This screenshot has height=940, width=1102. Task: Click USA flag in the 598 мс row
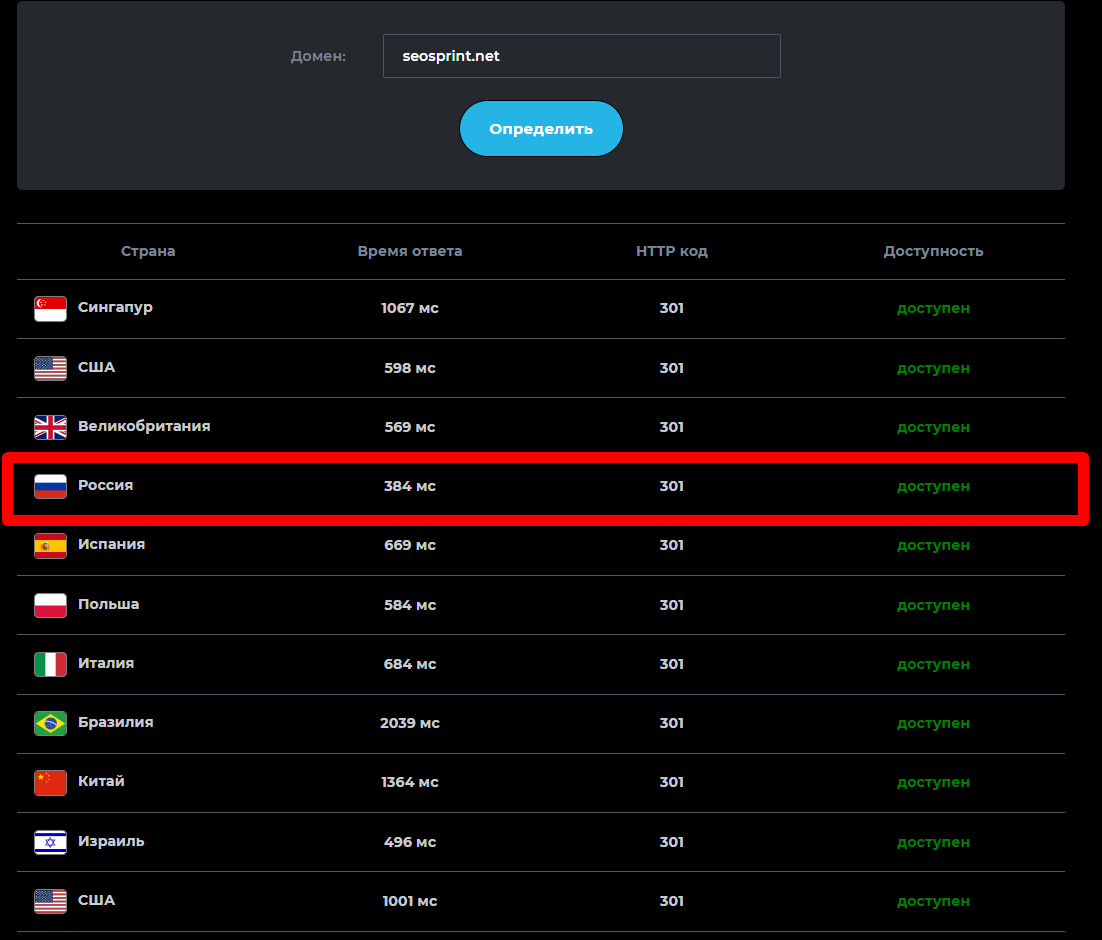click(50, 368)
